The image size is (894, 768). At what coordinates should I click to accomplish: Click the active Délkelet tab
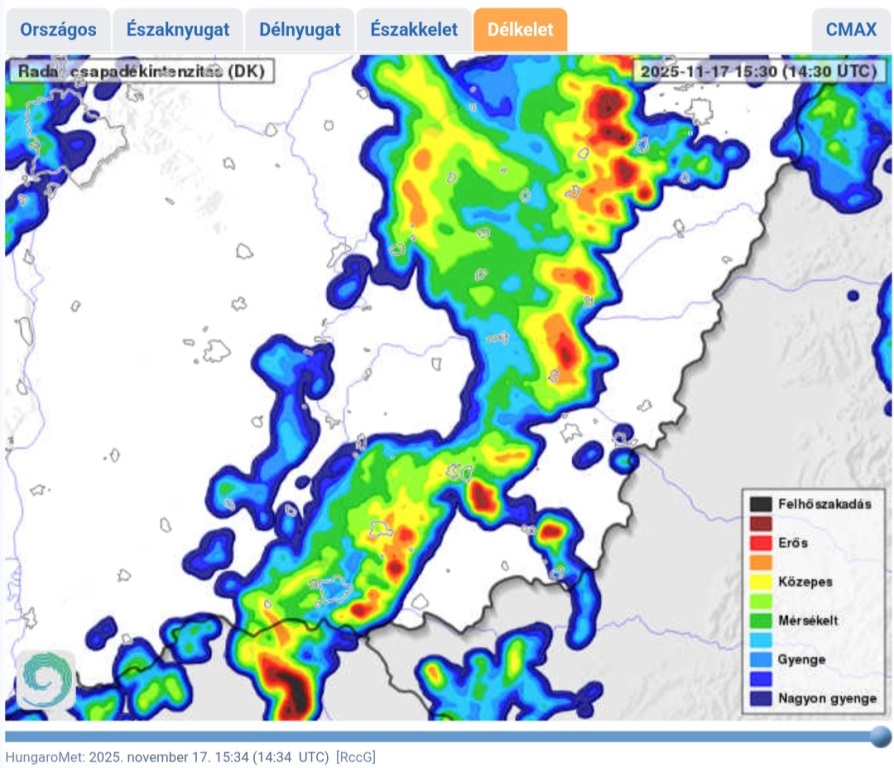pyautogui.click(x=520, y=30)
